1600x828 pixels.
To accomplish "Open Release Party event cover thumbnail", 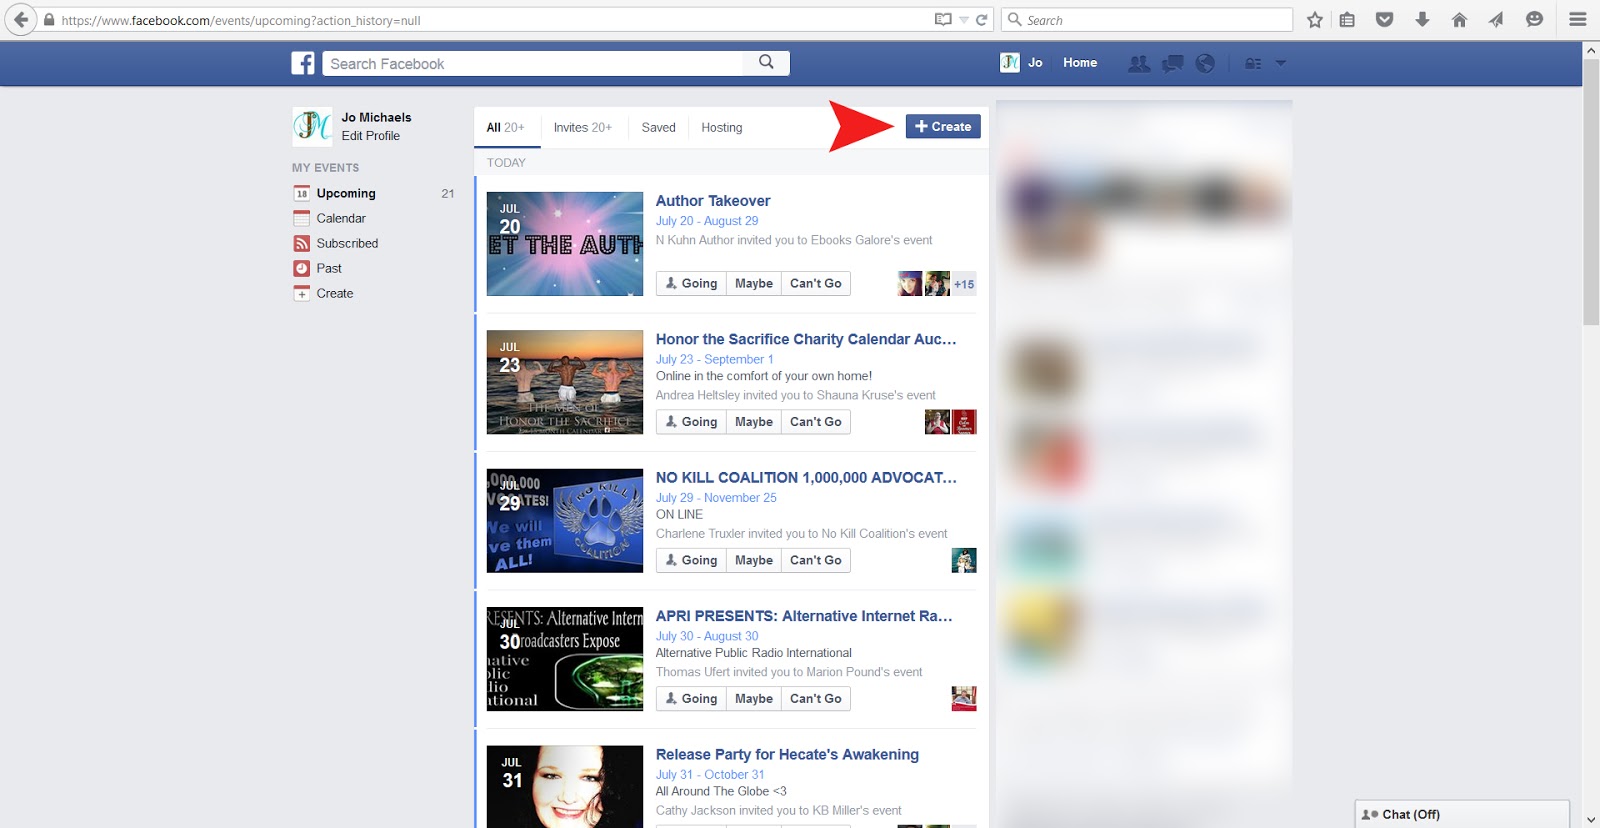I will (565, 786).
